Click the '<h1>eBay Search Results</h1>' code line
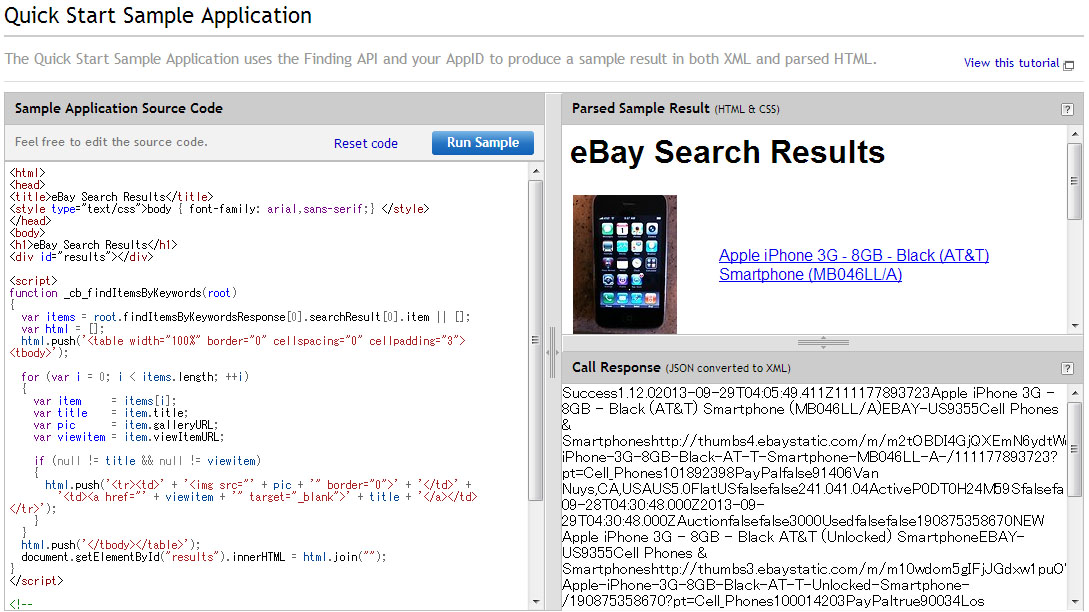The height and width of the screenshot is (612, 1089). pos(93,245)
